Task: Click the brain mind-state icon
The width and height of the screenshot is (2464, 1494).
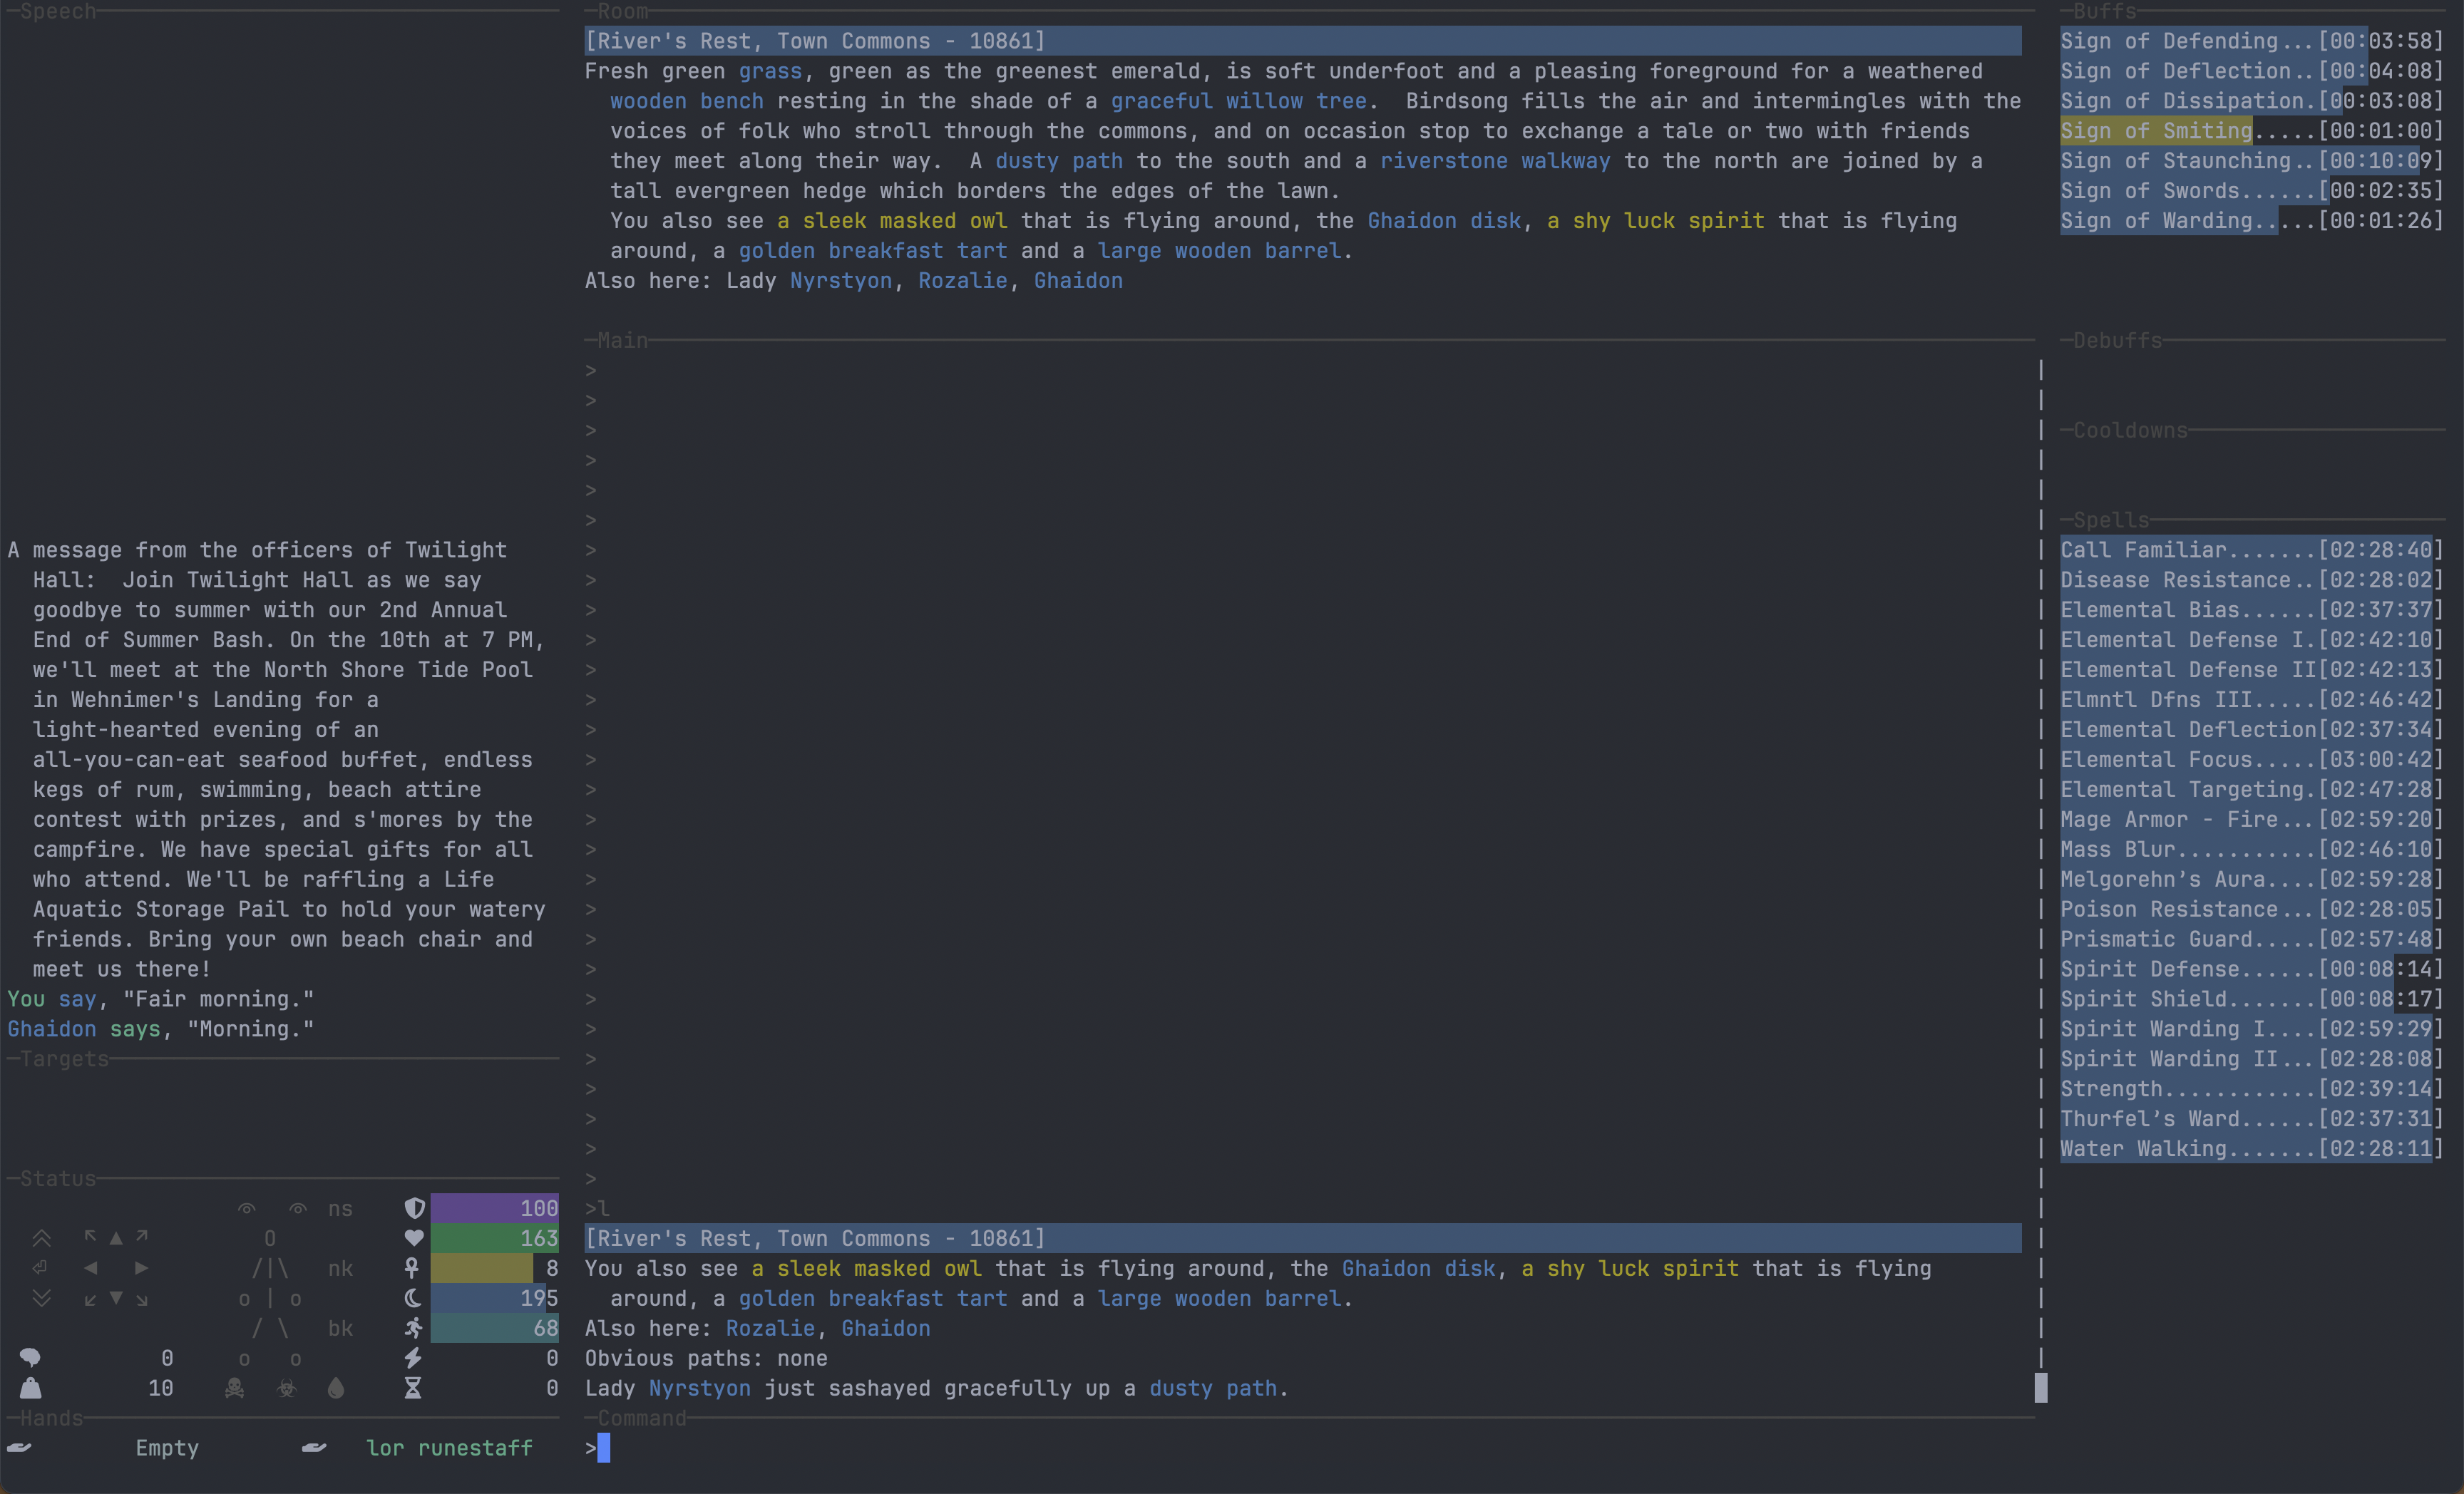Action: [30, 1358]
